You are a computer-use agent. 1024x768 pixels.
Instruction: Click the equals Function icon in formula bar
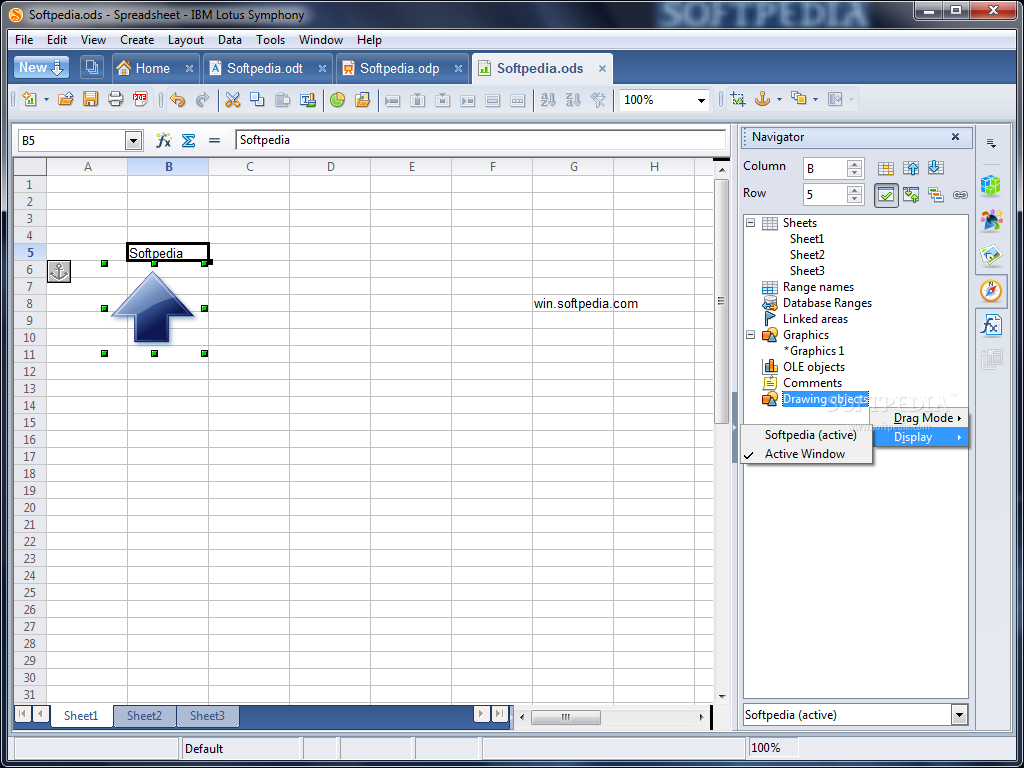[x=214, y=140]
